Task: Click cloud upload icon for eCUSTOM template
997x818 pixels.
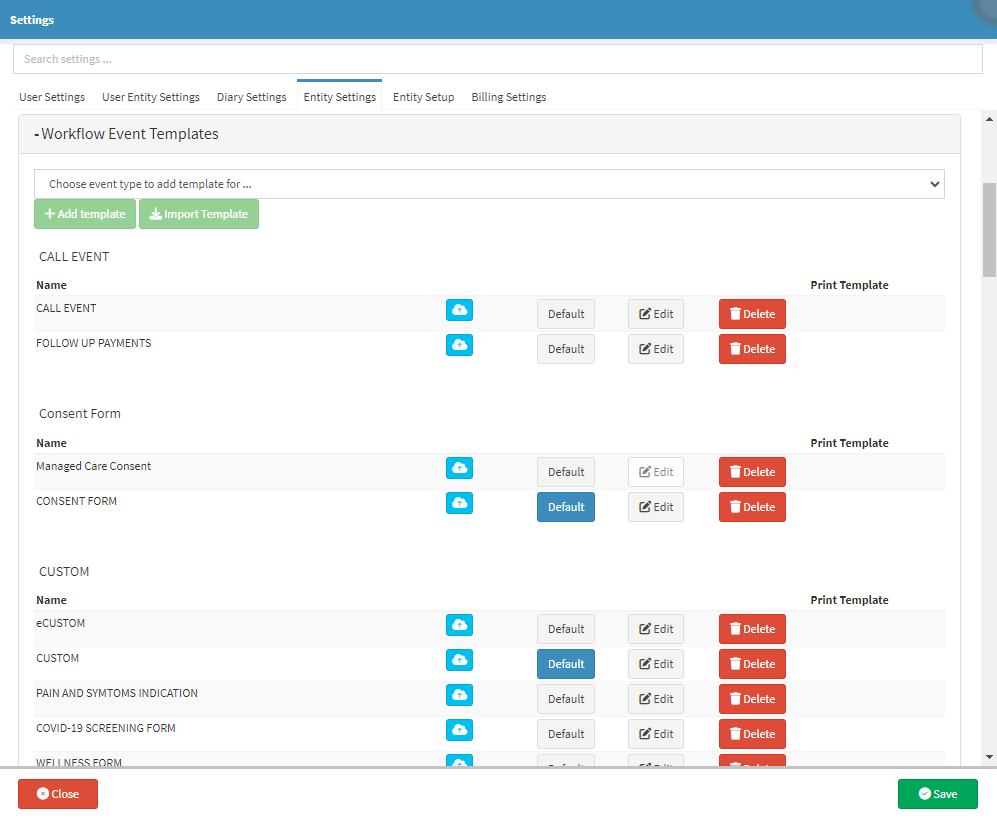Action: 459,625
